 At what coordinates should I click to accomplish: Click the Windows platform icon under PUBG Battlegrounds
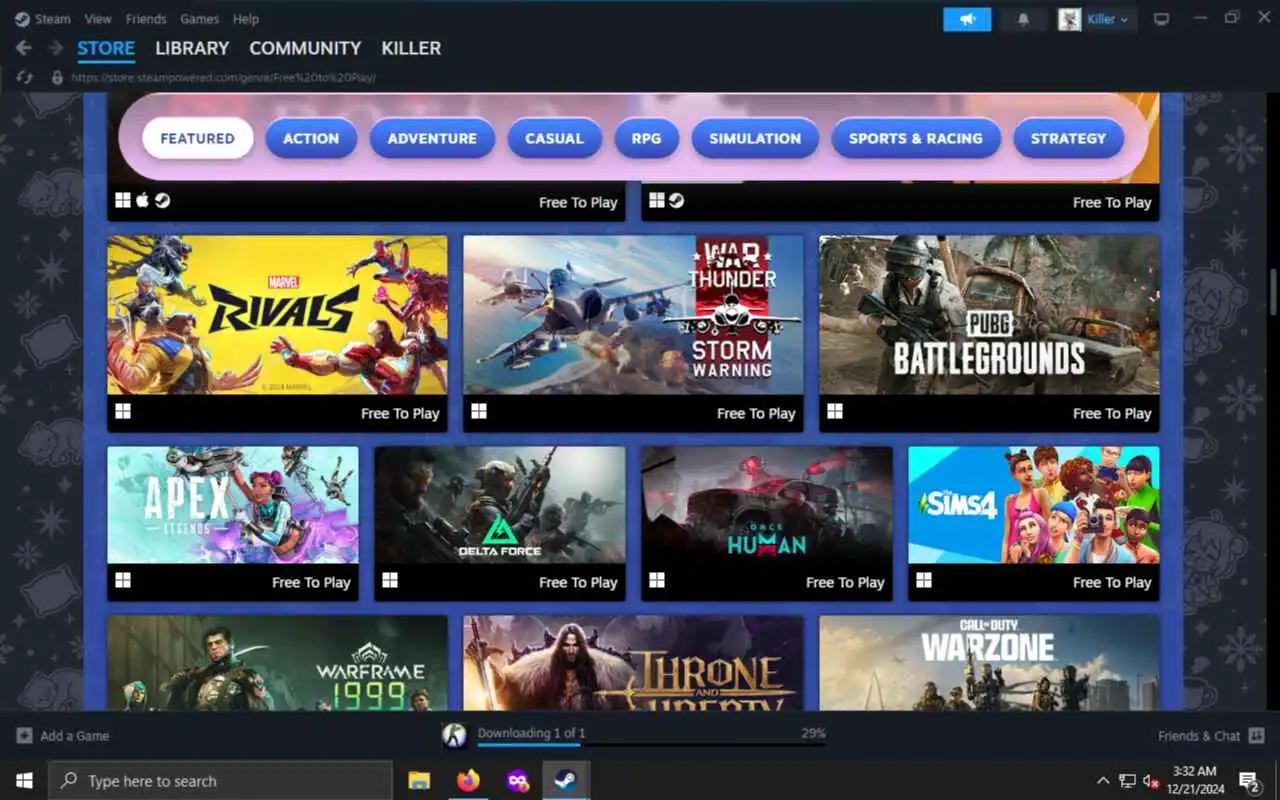[x=835, y=411]
